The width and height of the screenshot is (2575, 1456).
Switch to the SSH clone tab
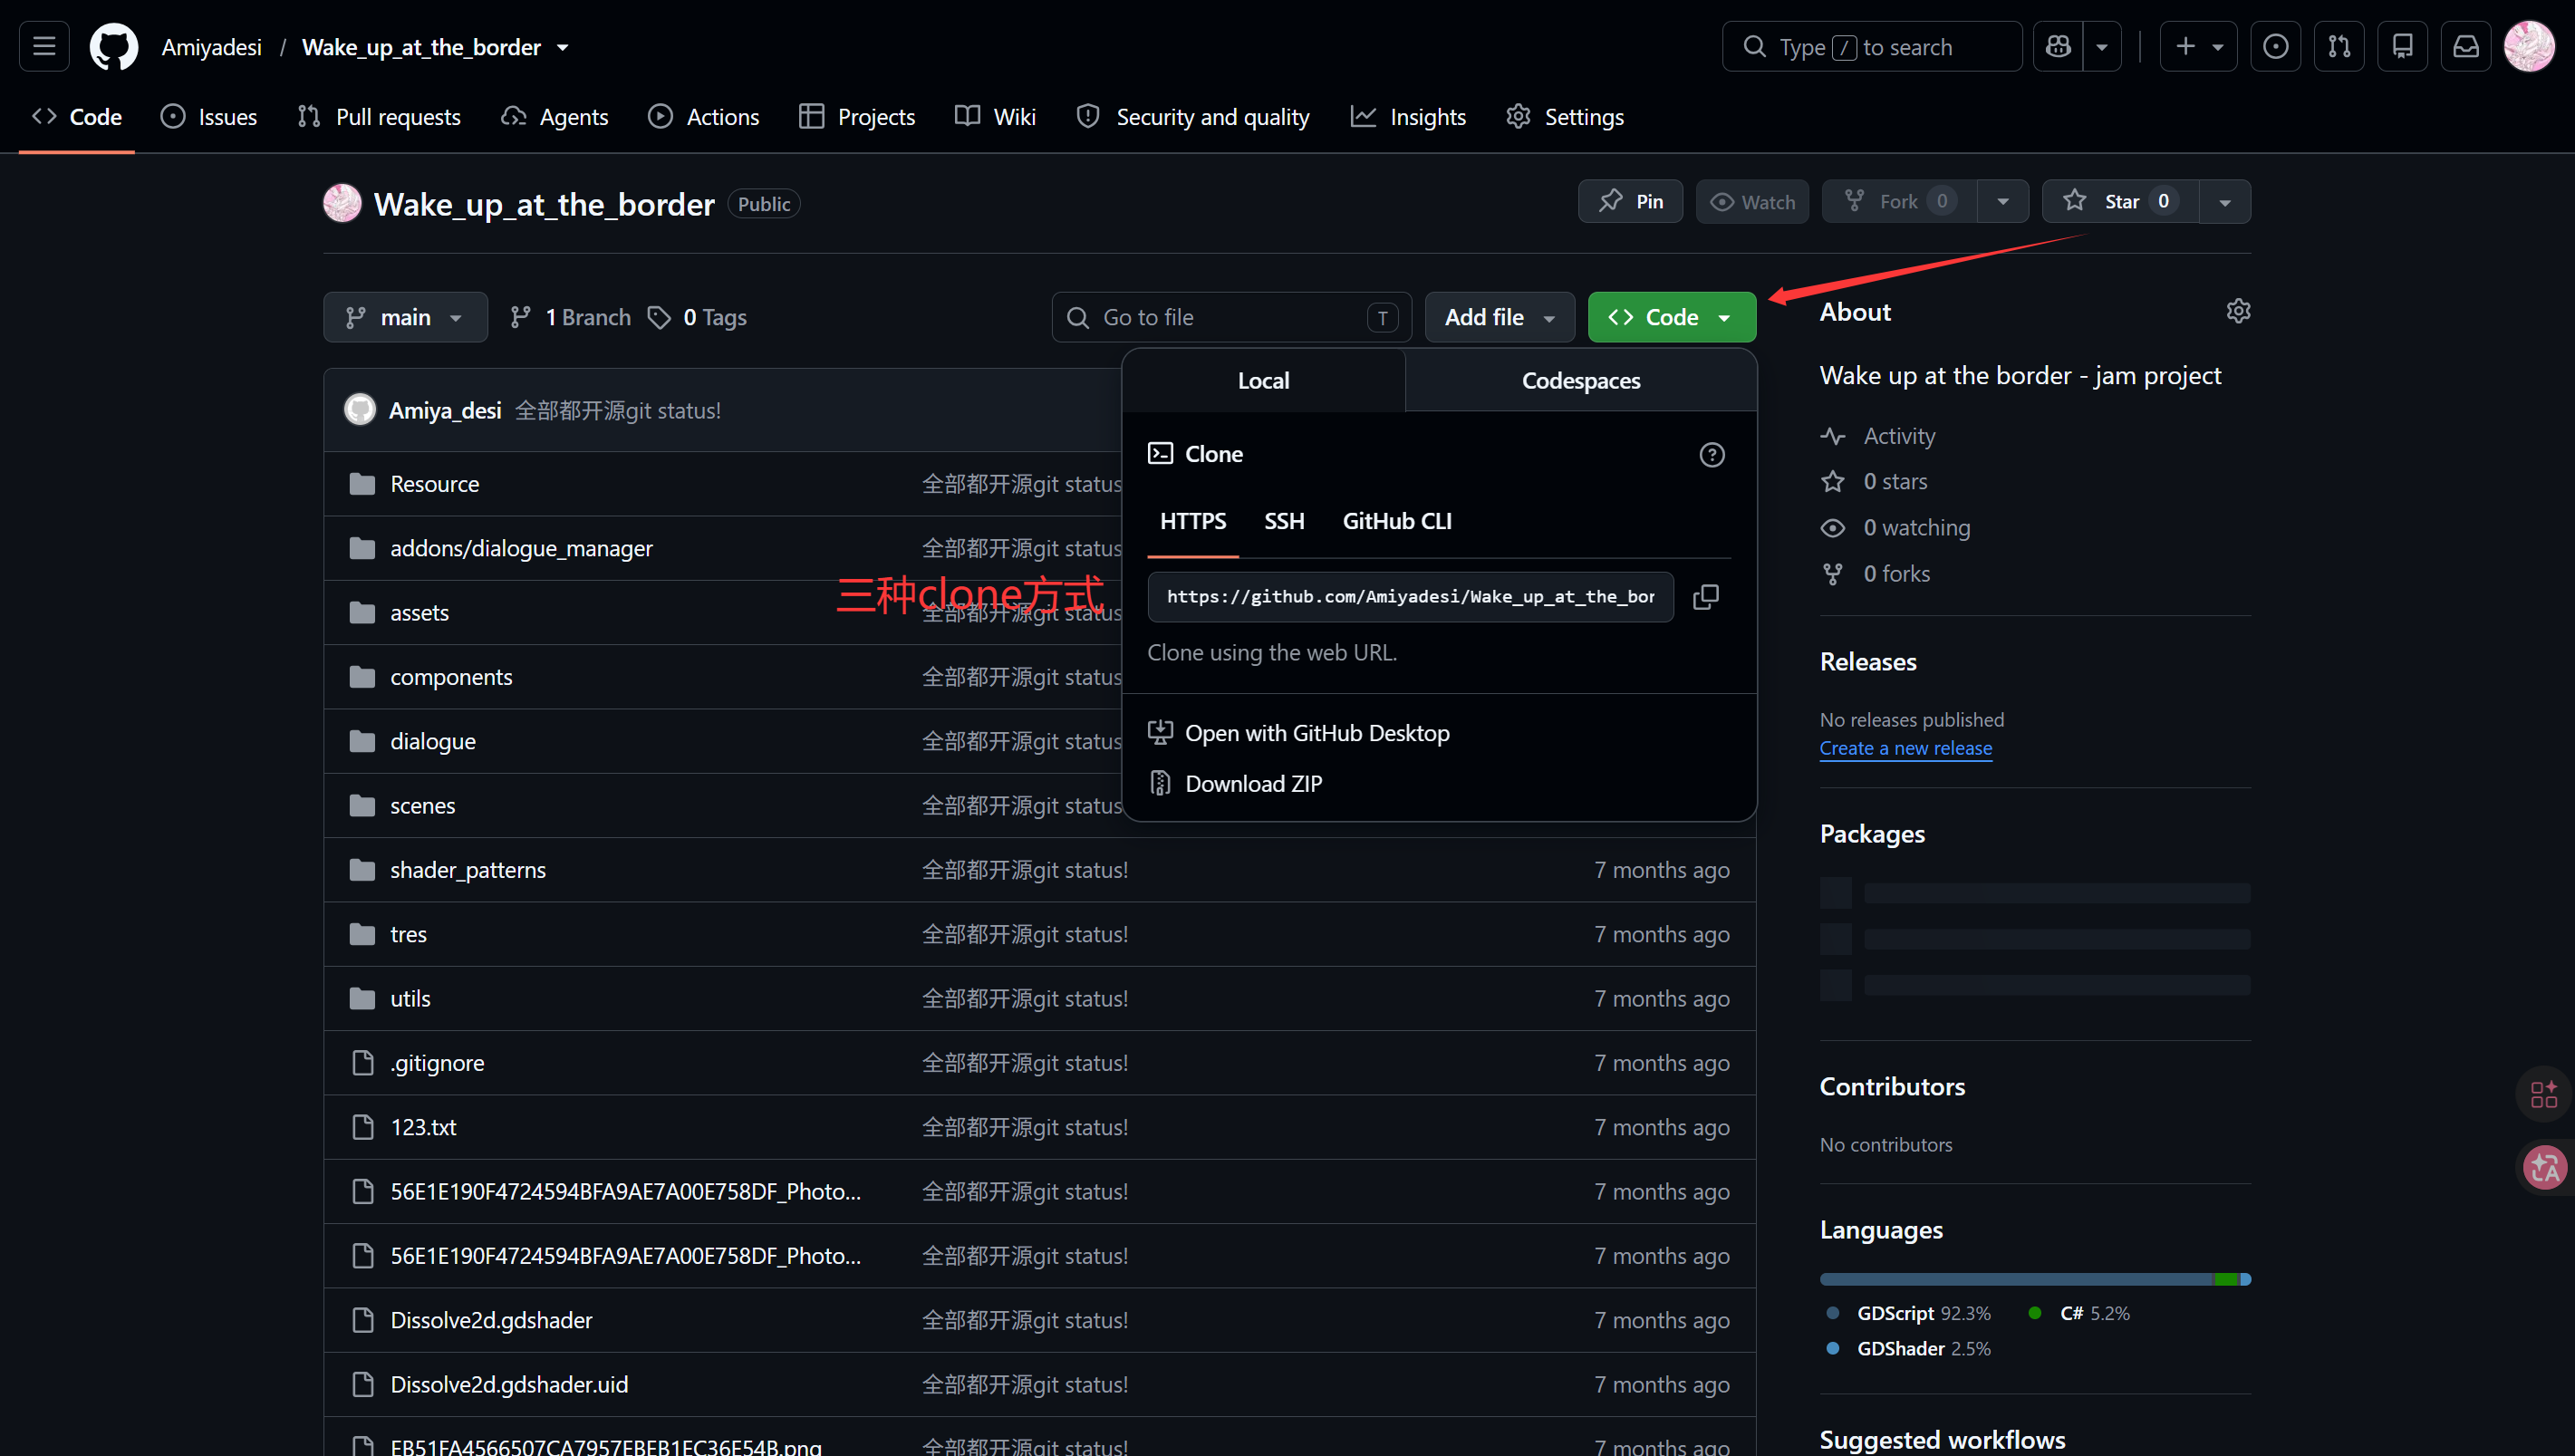click(1284, 521)
